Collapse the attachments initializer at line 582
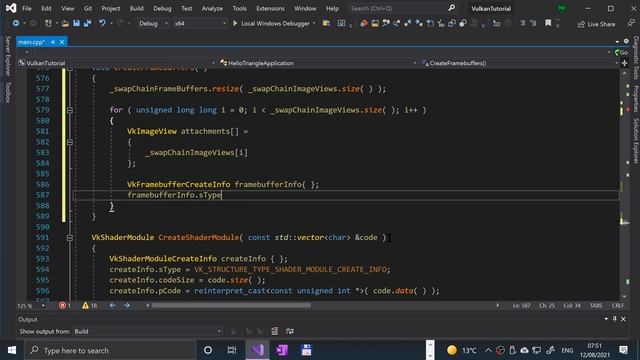This screenshot has width=640, height=360. (70, 142)
